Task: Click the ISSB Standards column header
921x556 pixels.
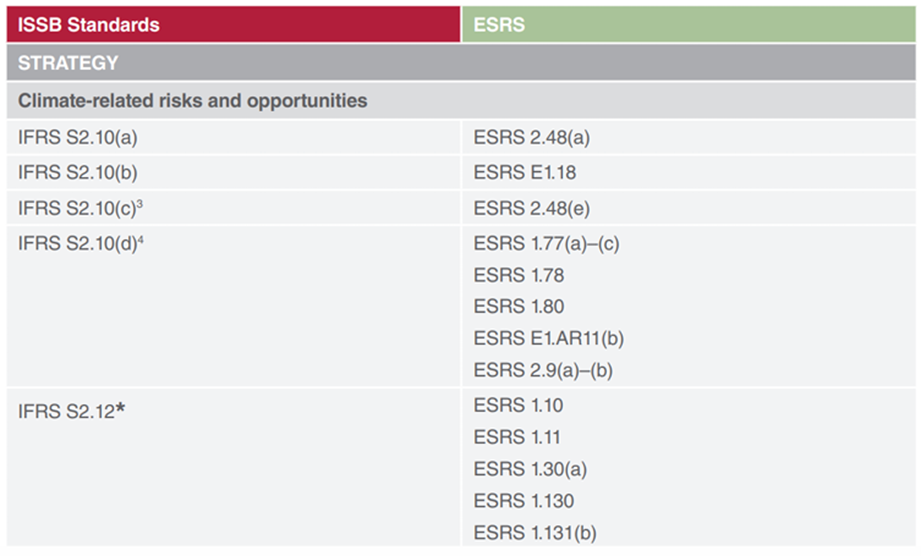Action: tap(90, 24)
